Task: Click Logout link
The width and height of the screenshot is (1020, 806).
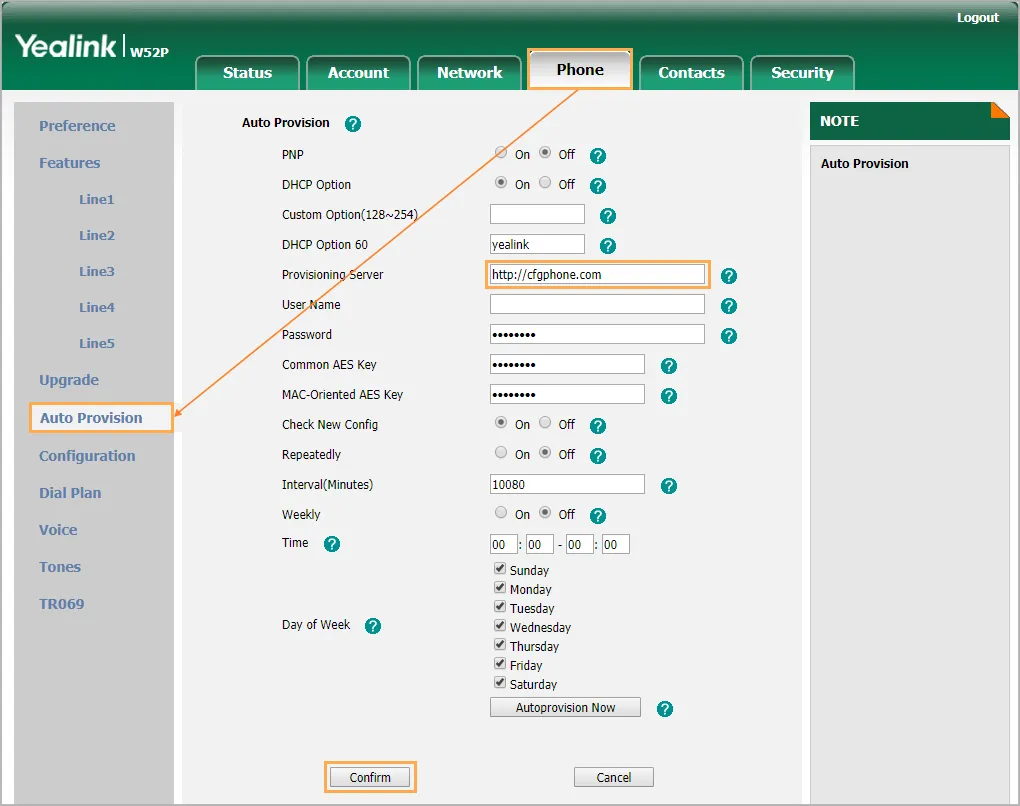Action: (977, 18)
